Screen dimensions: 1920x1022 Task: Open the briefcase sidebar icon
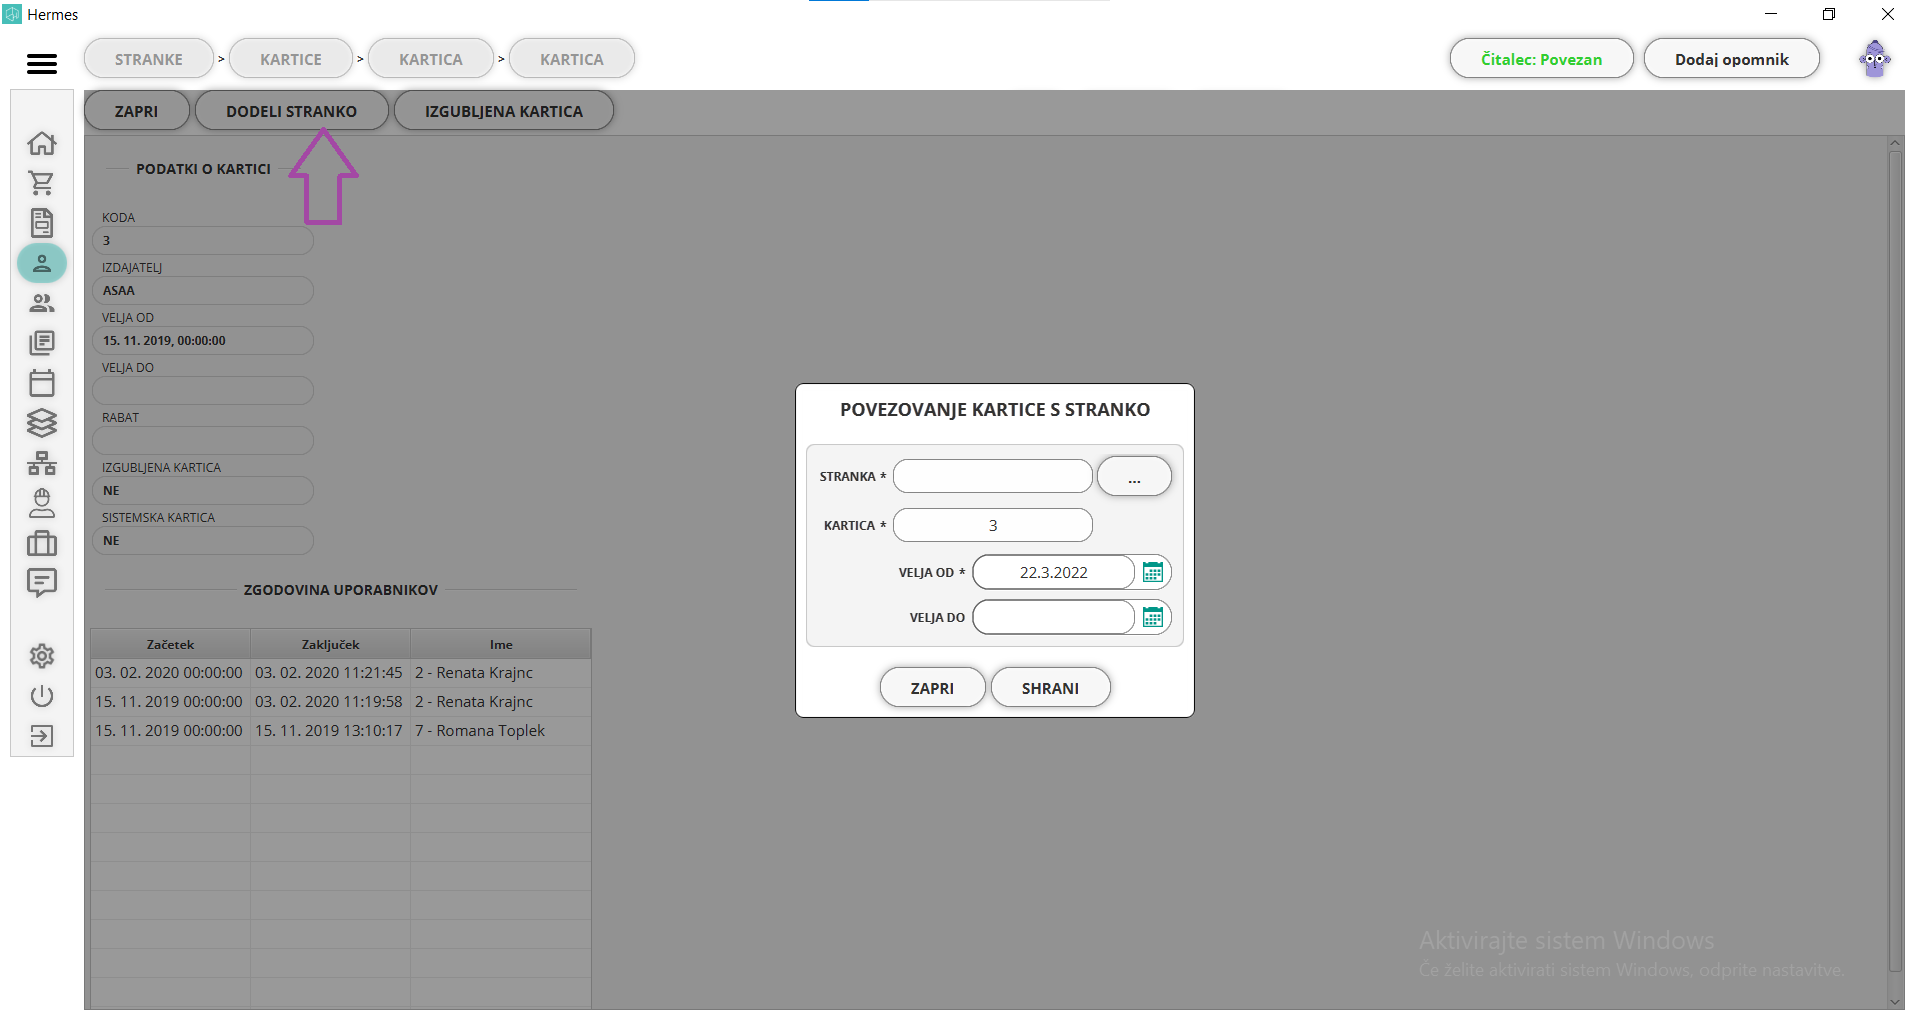tap(42, 543)
